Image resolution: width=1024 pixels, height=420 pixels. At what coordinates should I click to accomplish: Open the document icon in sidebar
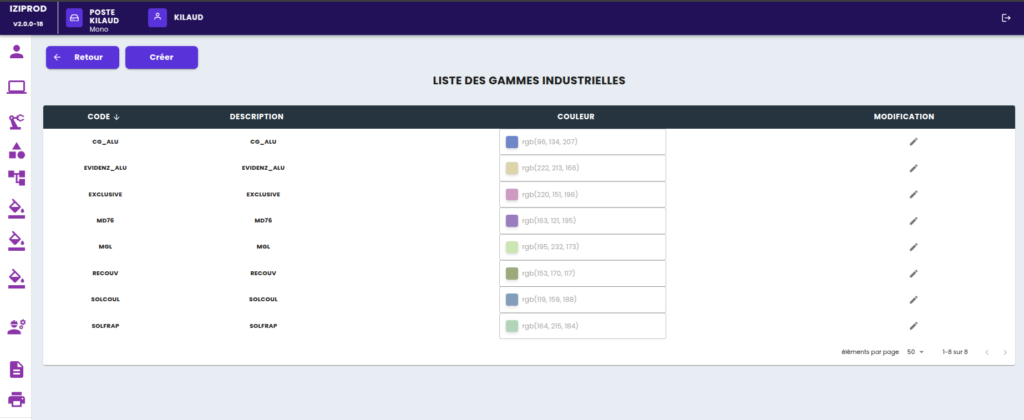pyautogui.click(x=16, y=369)
